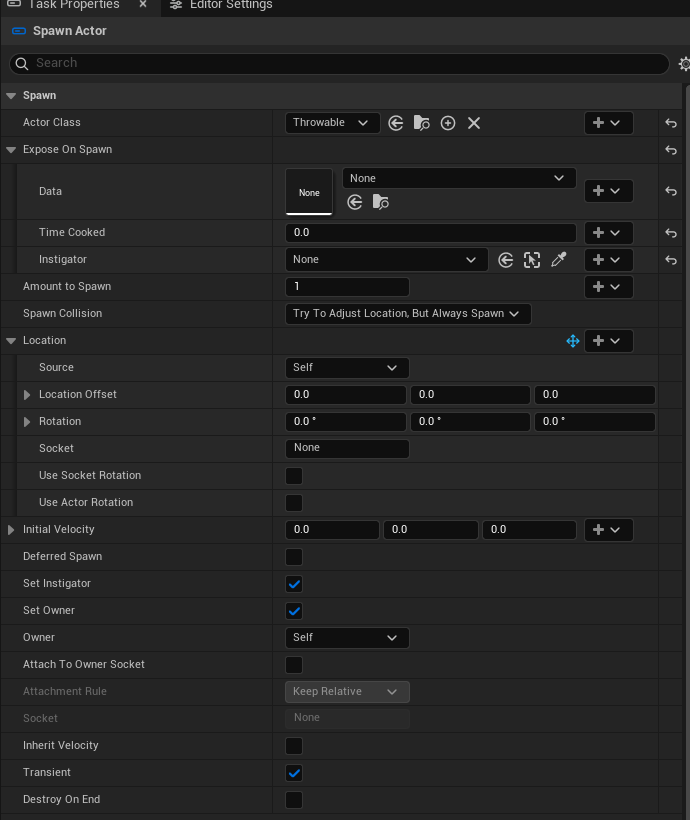Uncheck Set Owner
Image resolution: width=690 pixels, height=820 pixels.
(x=294, y=611)
